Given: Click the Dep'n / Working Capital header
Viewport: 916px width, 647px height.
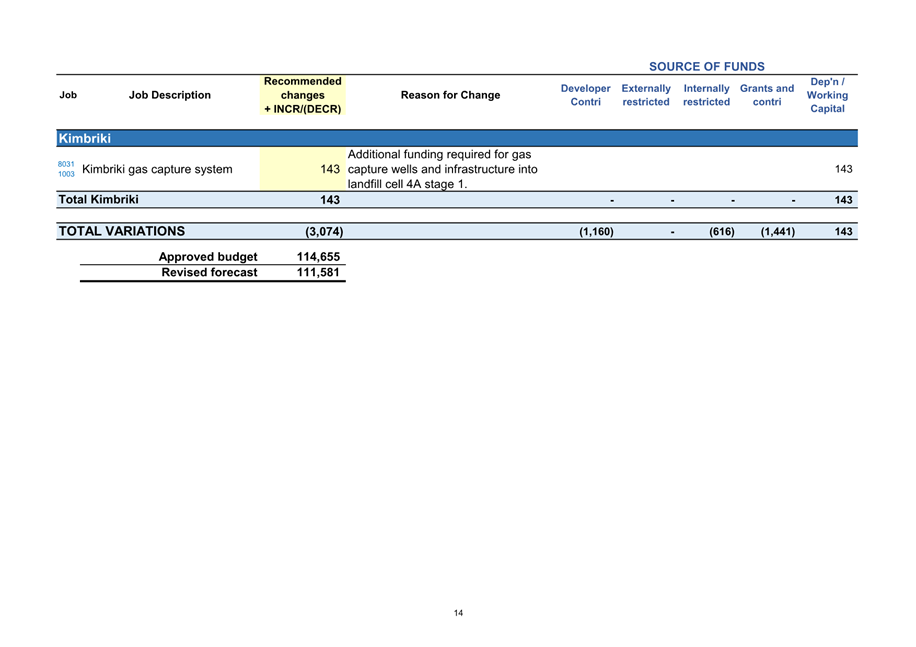Looking at the screenshot, I should [827, 95].
